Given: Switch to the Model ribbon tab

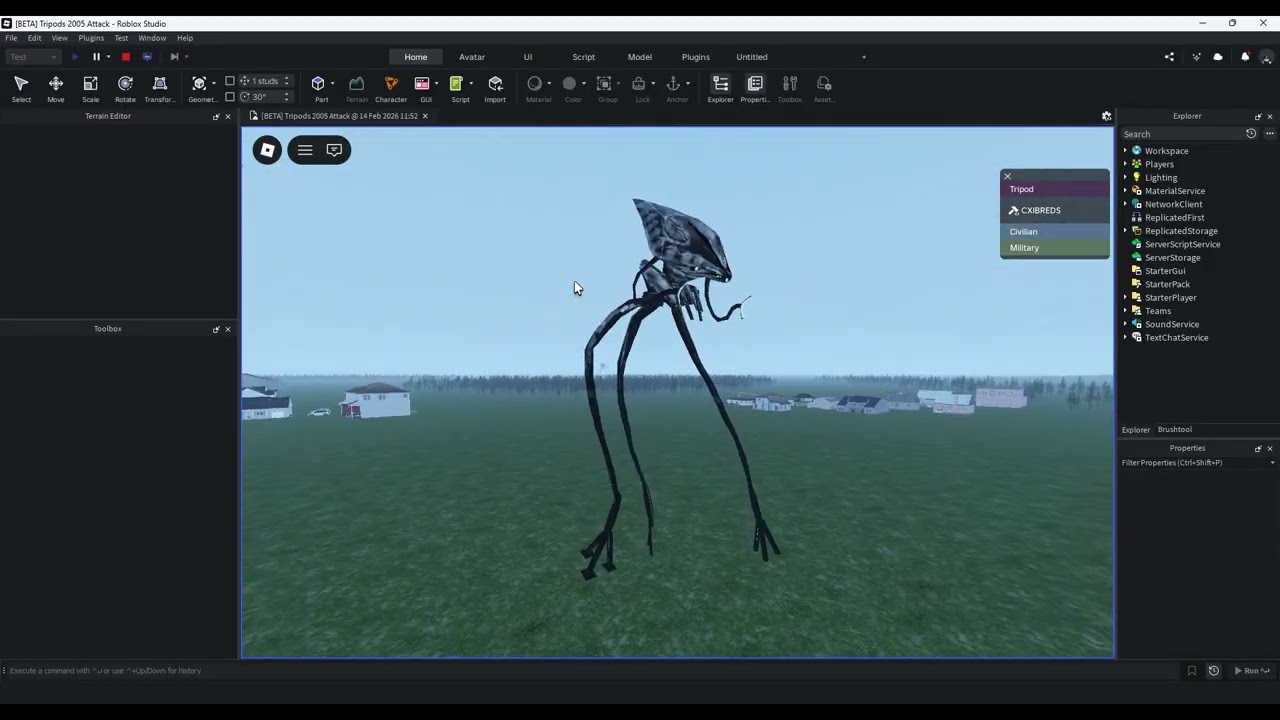Looking at the screenshot, I should point(640,57).
